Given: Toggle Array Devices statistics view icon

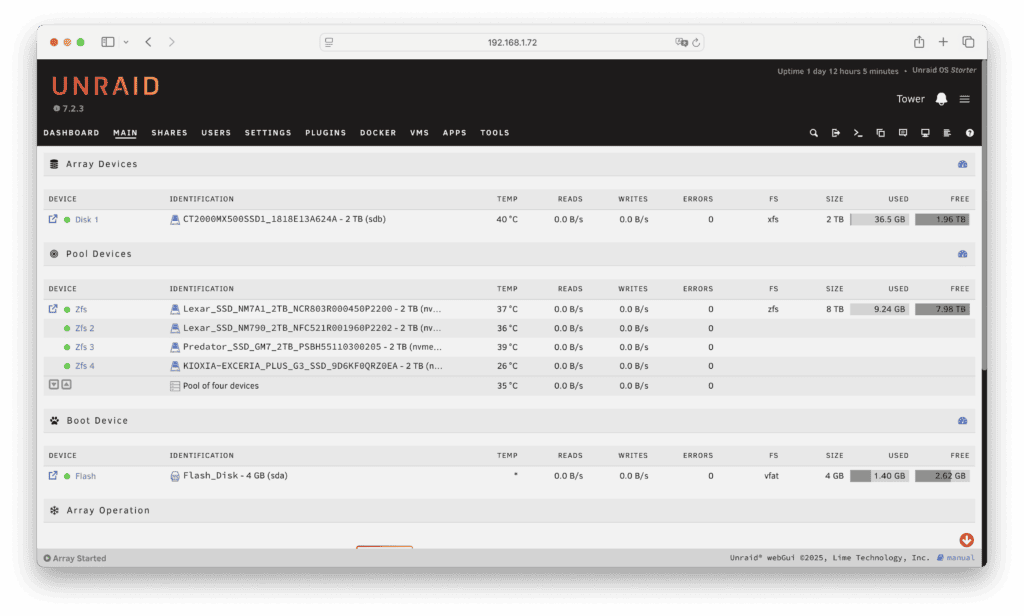Looking at the screenshot, I should [x=962, y=164].
